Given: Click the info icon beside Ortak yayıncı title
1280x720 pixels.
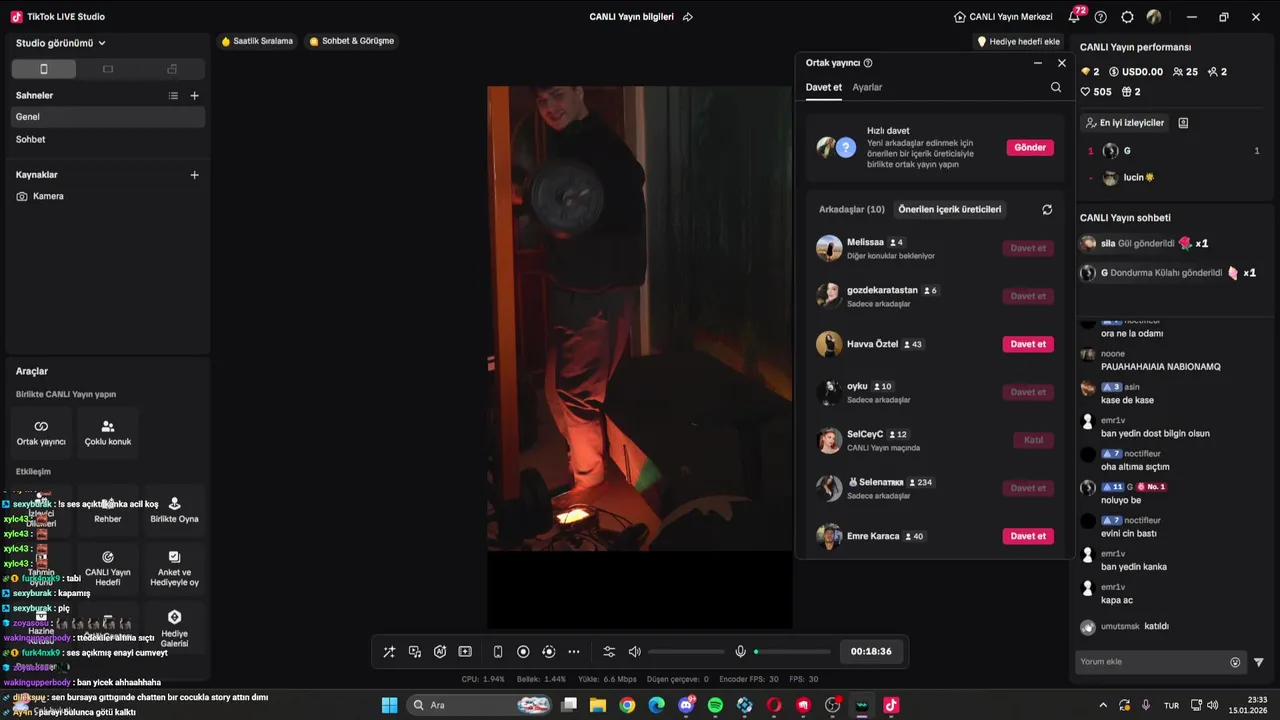Looking at the screenshot, I should coord(868,63).
